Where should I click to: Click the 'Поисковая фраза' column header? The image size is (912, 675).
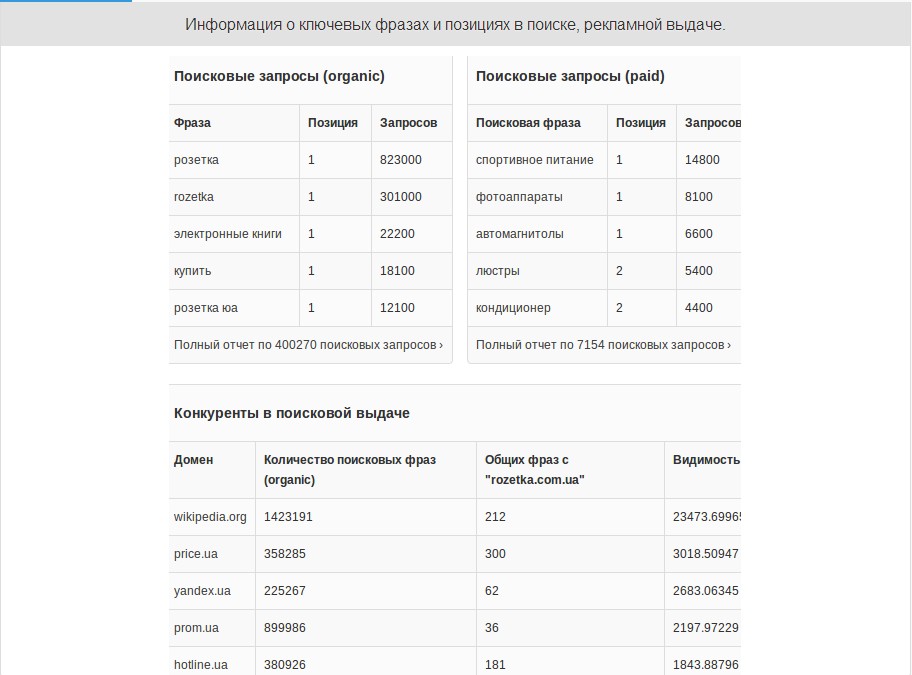click(x=528, y=123)
